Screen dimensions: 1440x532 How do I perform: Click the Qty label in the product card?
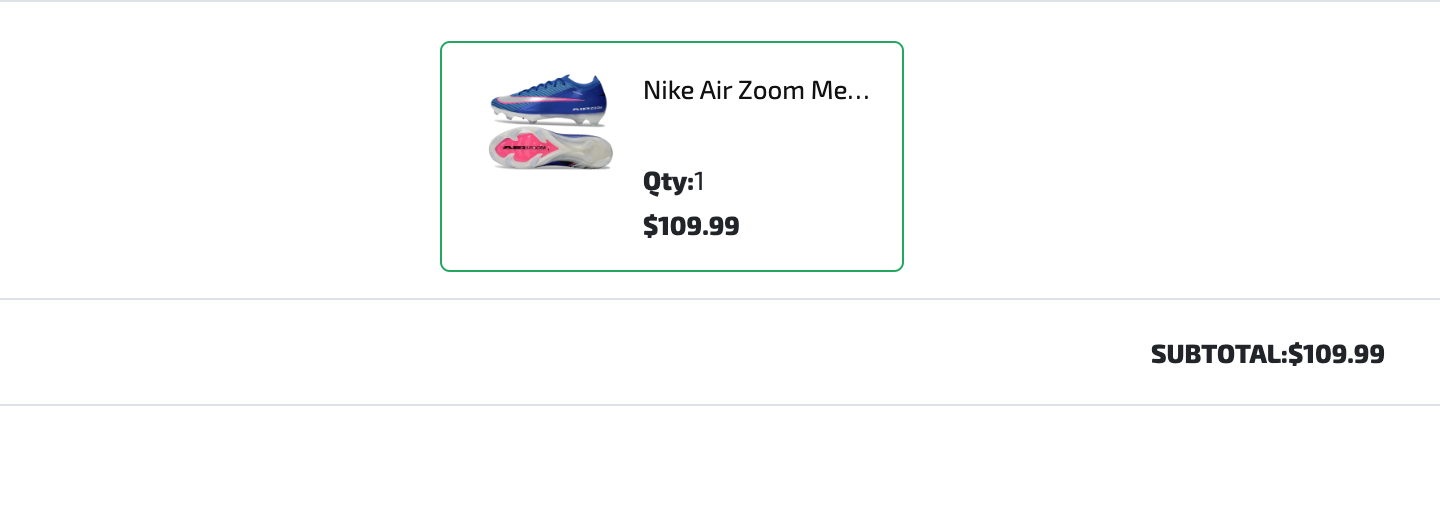coord(668,182)
